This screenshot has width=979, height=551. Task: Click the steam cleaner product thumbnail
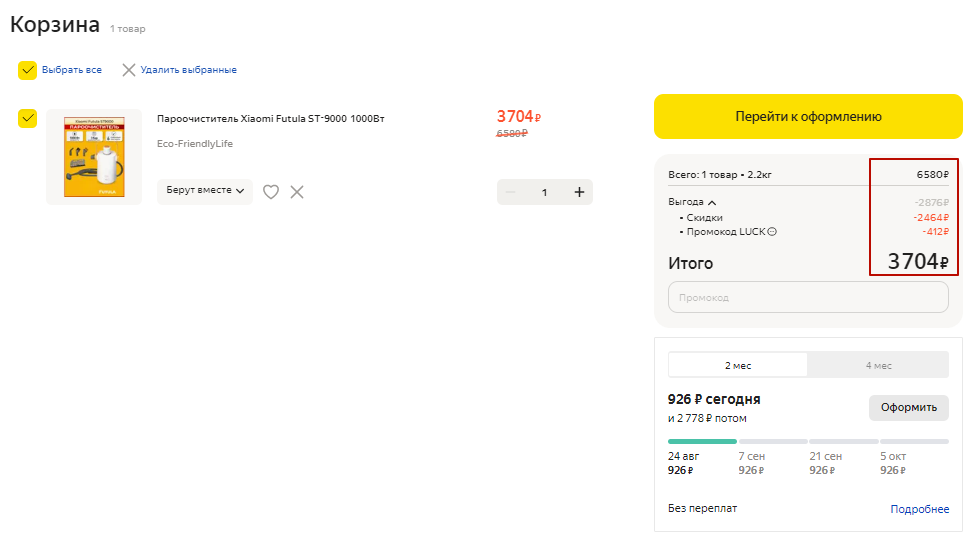[x=94, y=157]
